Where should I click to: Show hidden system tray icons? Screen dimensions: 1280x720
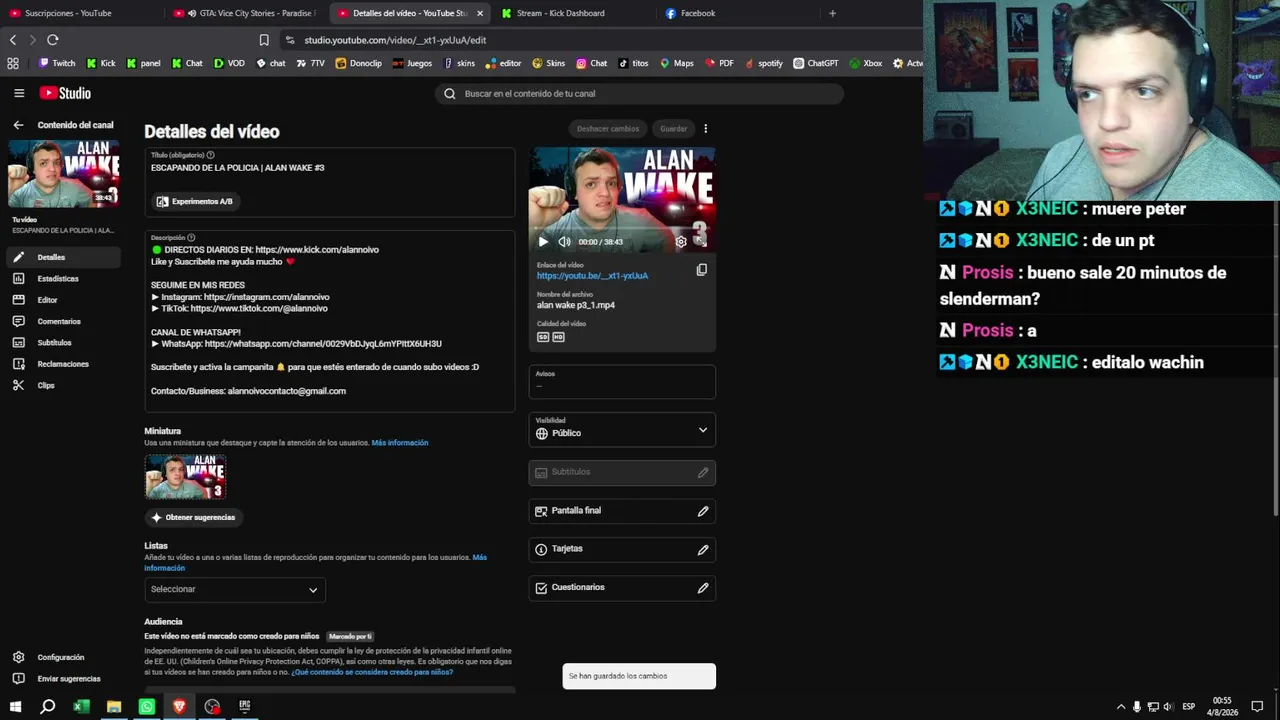(x=1120, y=707)
